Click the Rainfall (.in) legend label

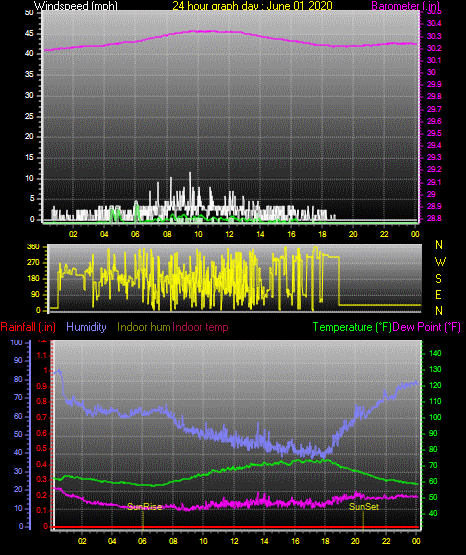click(28, 327)
